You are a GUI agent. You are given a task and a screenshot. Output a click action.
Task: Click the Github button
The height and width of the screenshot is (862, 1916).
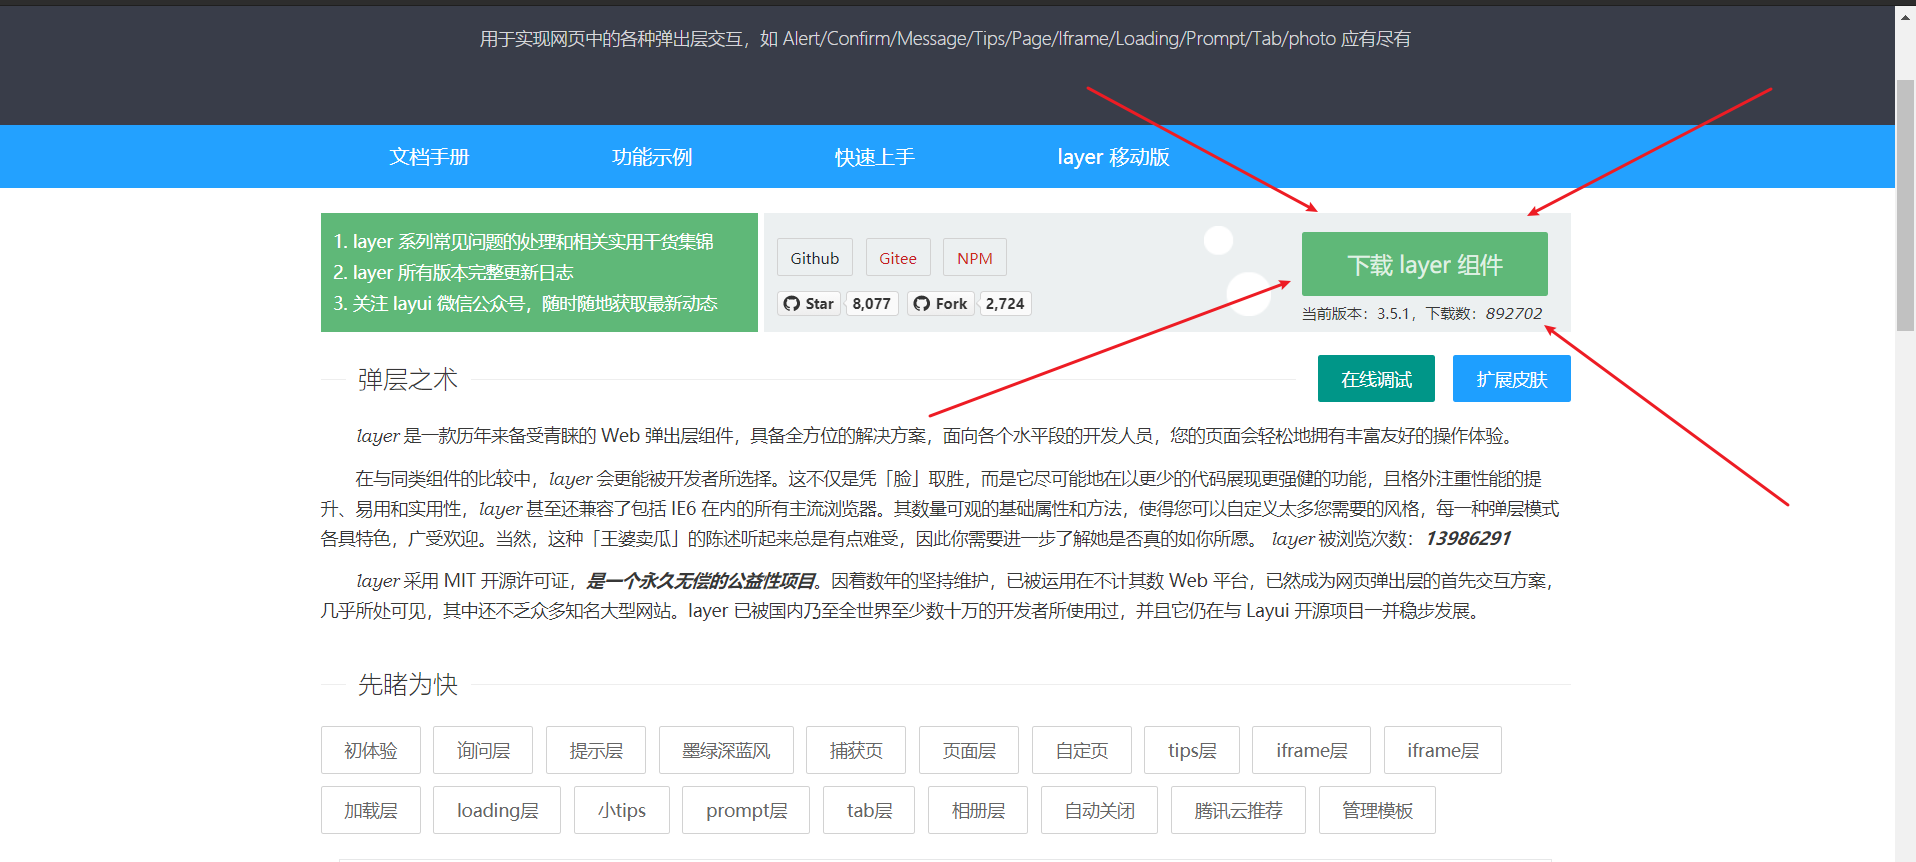[815, 258]
